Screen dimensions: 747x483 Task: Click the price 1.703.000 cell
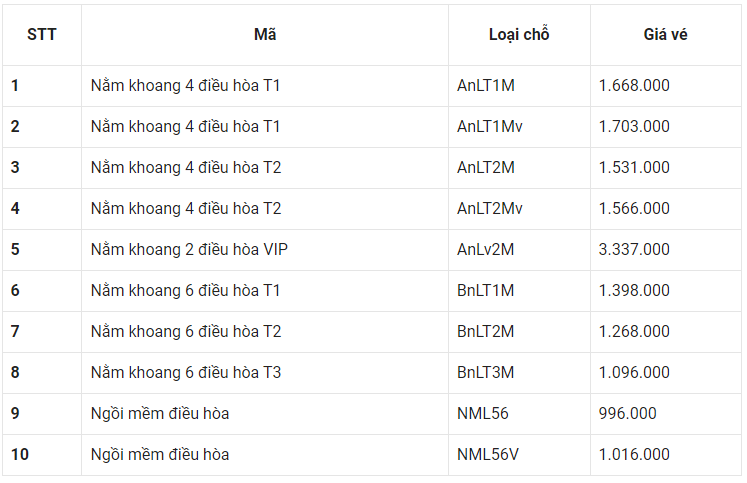(634, 127)
